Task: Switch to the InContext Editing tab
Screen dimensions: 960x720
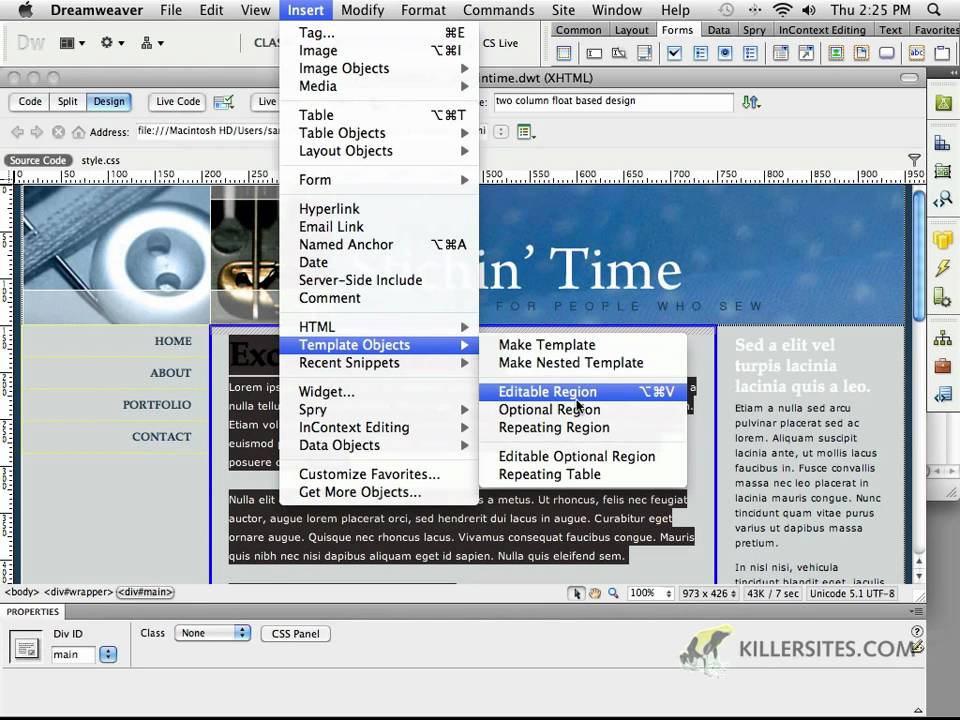Action: [x=822, y=30]
